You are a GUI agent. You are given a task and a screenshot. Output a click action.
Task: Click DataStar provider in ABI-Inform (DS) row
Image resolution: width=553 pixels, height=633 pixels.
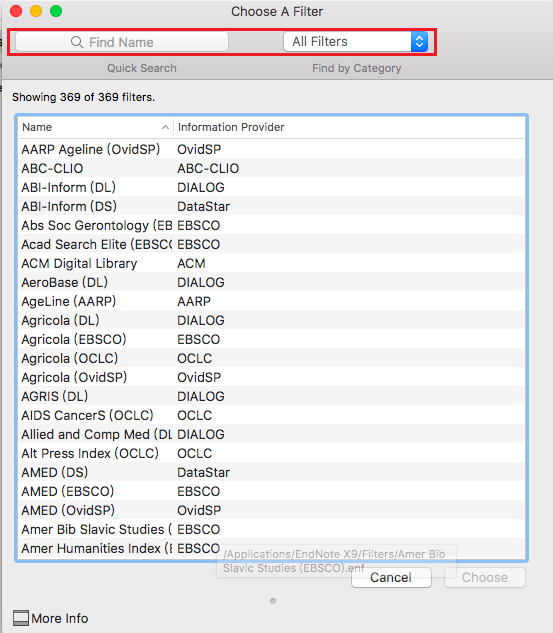(x=203, y=206)
